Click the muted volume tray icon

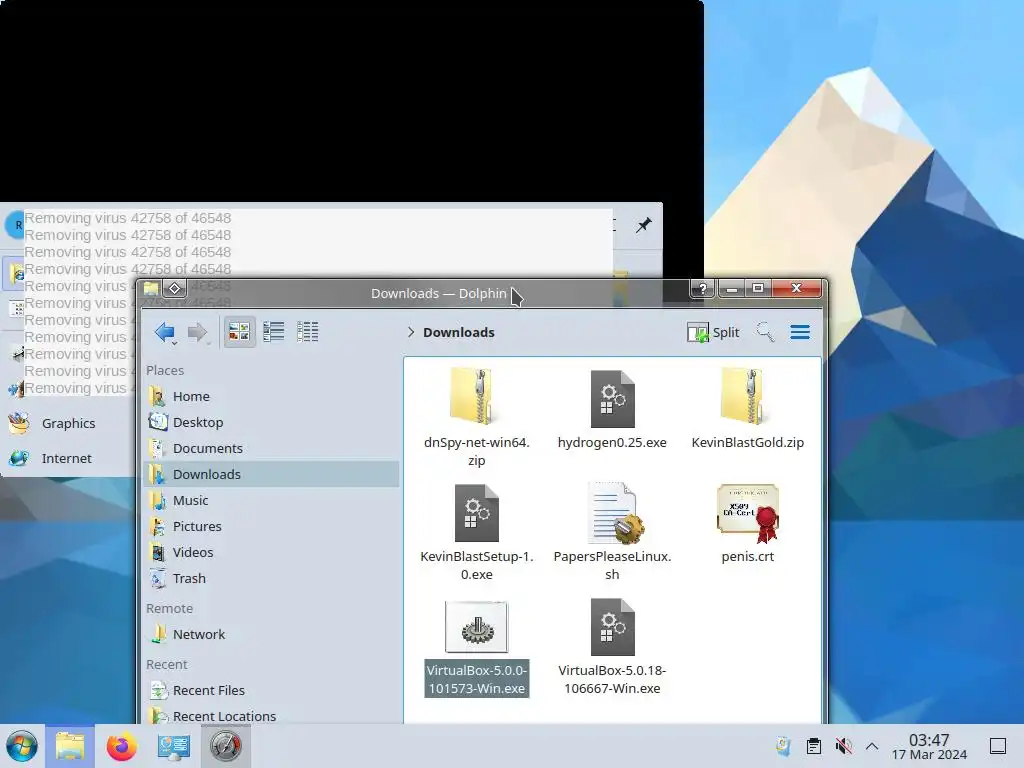(x=843, y=746)
